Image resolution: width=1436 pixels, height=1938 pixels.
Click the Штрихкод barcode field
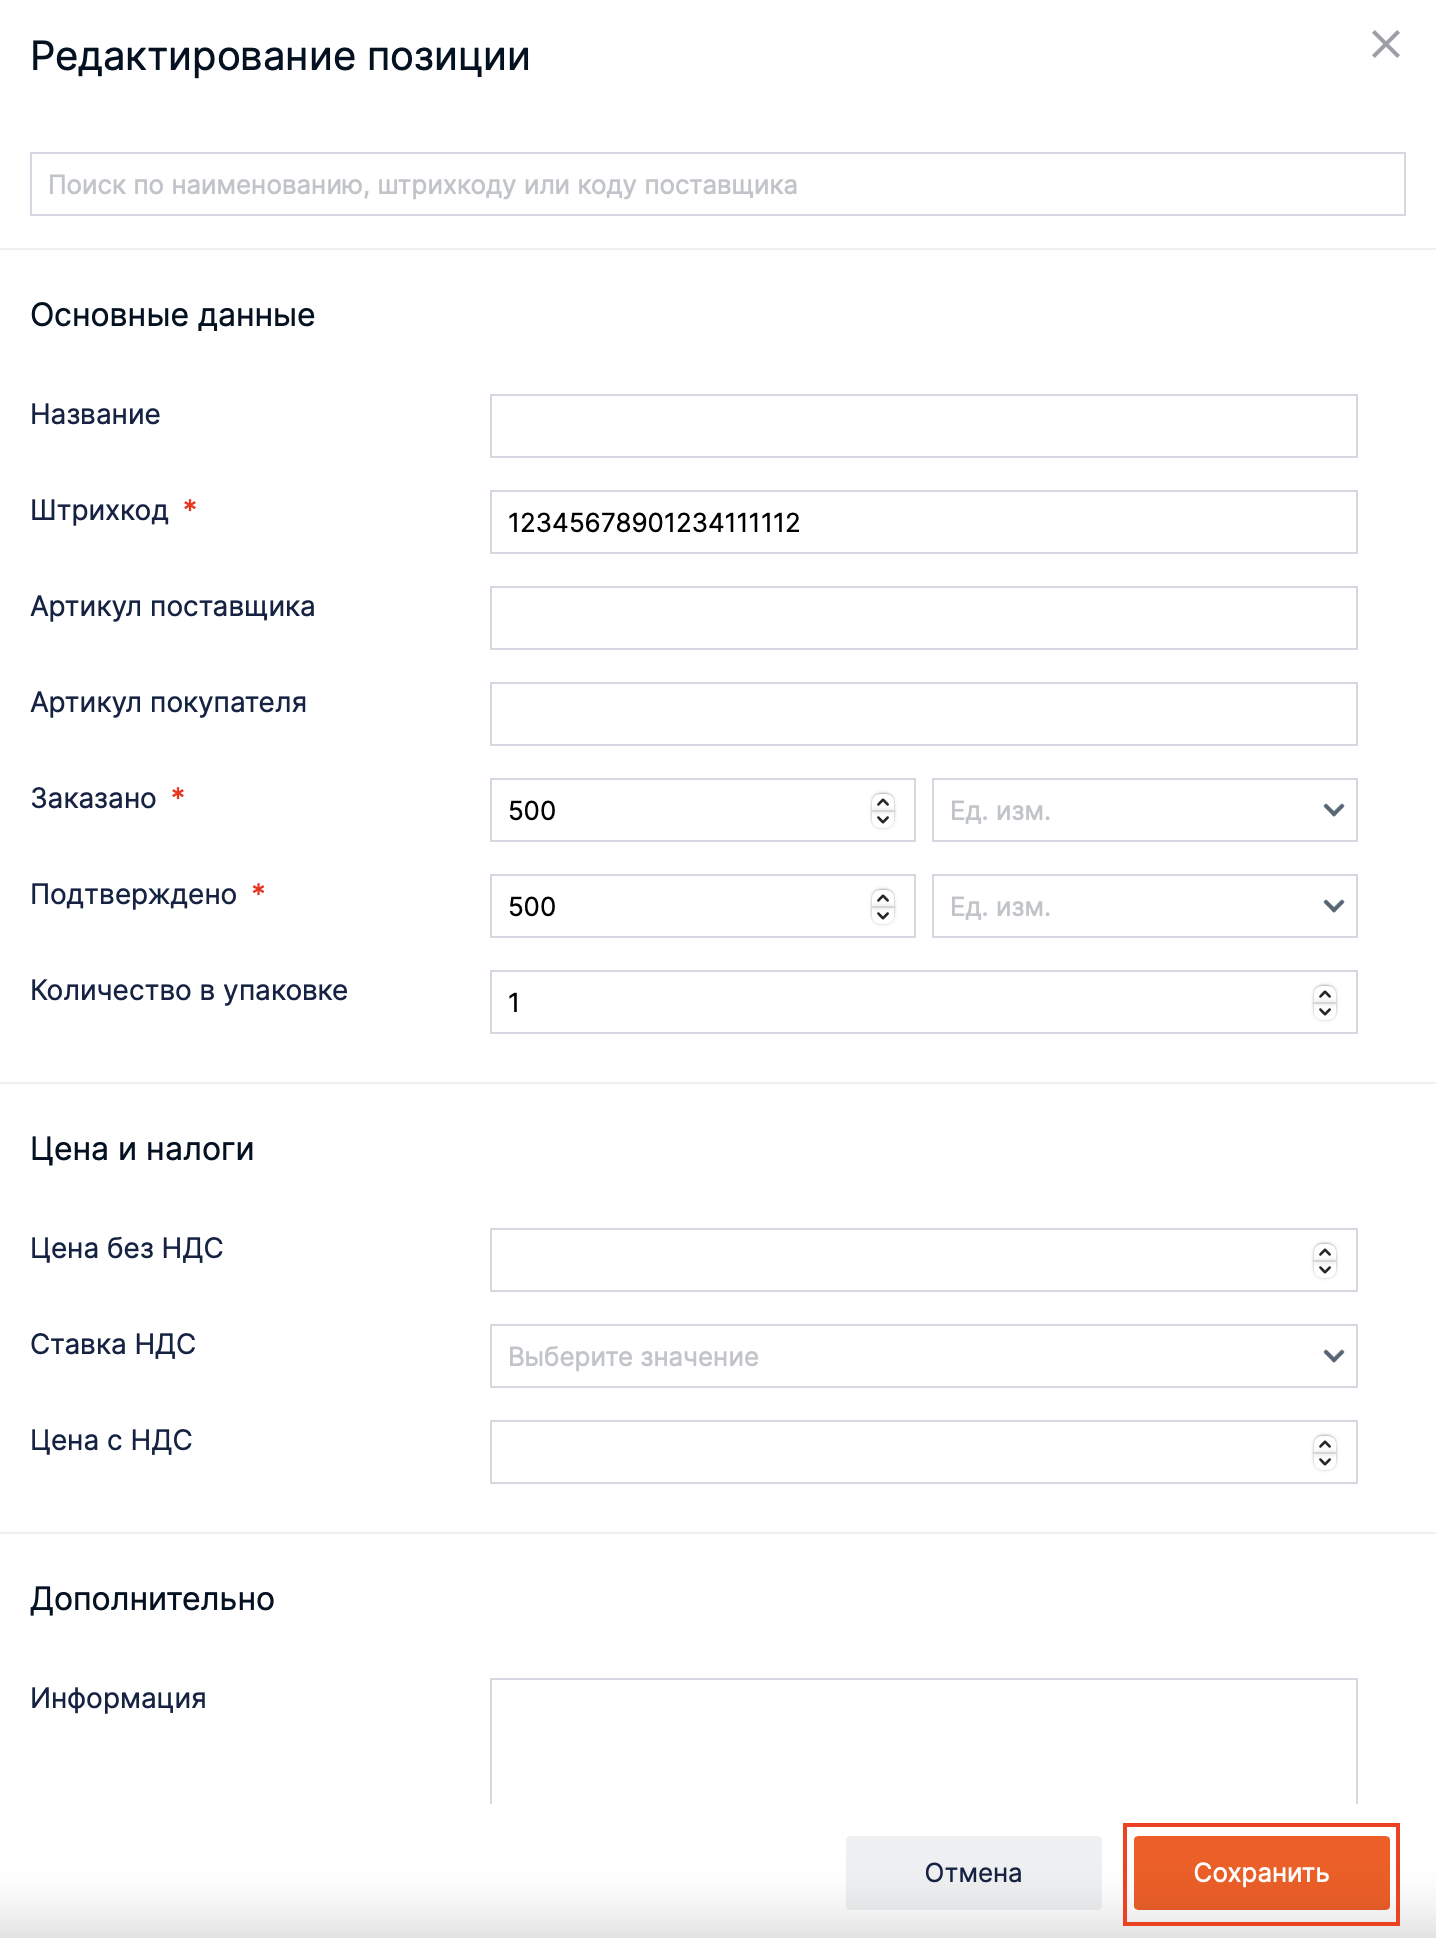tap(923, 522)
